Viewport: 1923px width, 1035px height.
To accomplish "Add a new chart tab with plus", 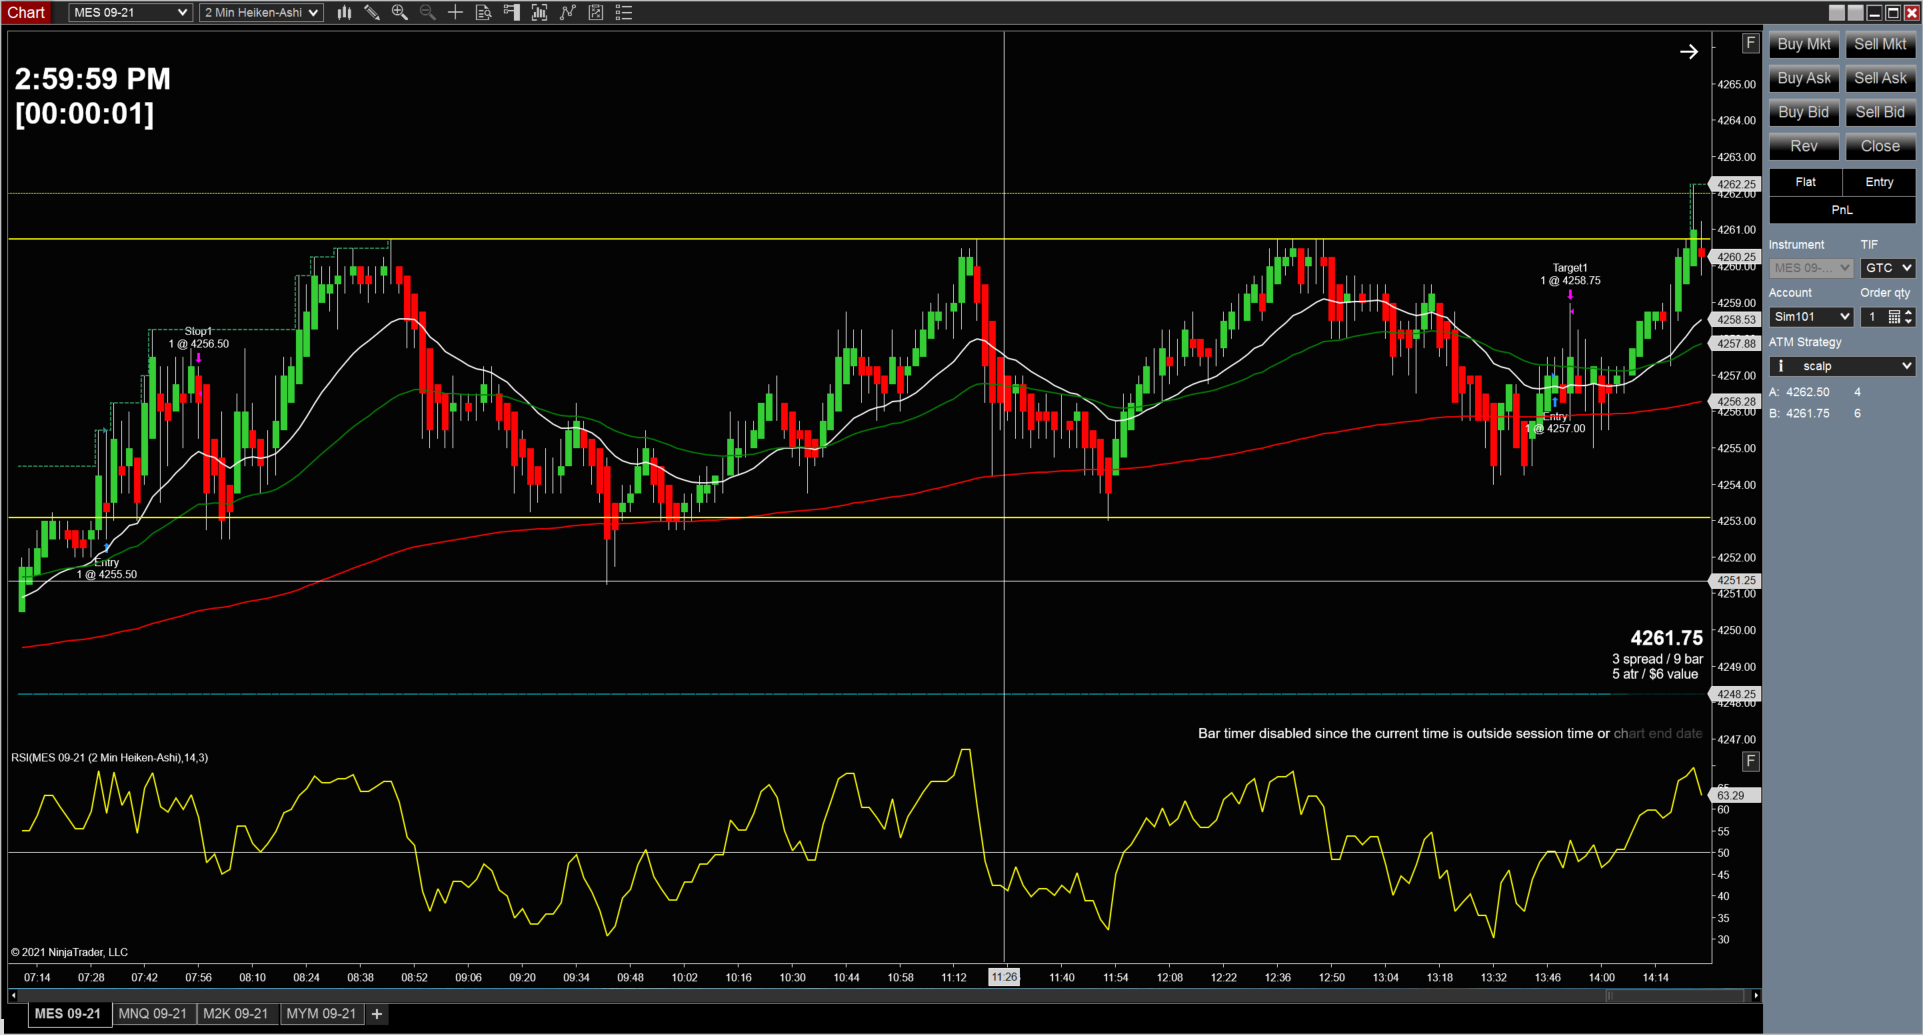I will point(377,1014).
